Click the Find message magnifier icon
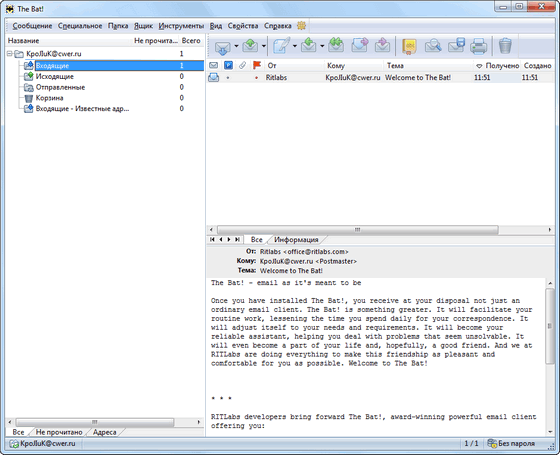The width and height of the screenshot is (560, 455). pyautogui.click(x=433, y=46)
